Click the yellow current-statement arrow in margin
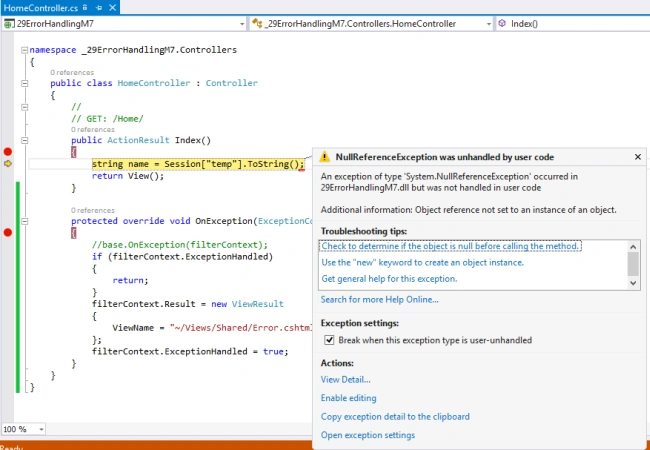Image resolution: width=650 pixels, height=450 pixels. click(7, 164)
